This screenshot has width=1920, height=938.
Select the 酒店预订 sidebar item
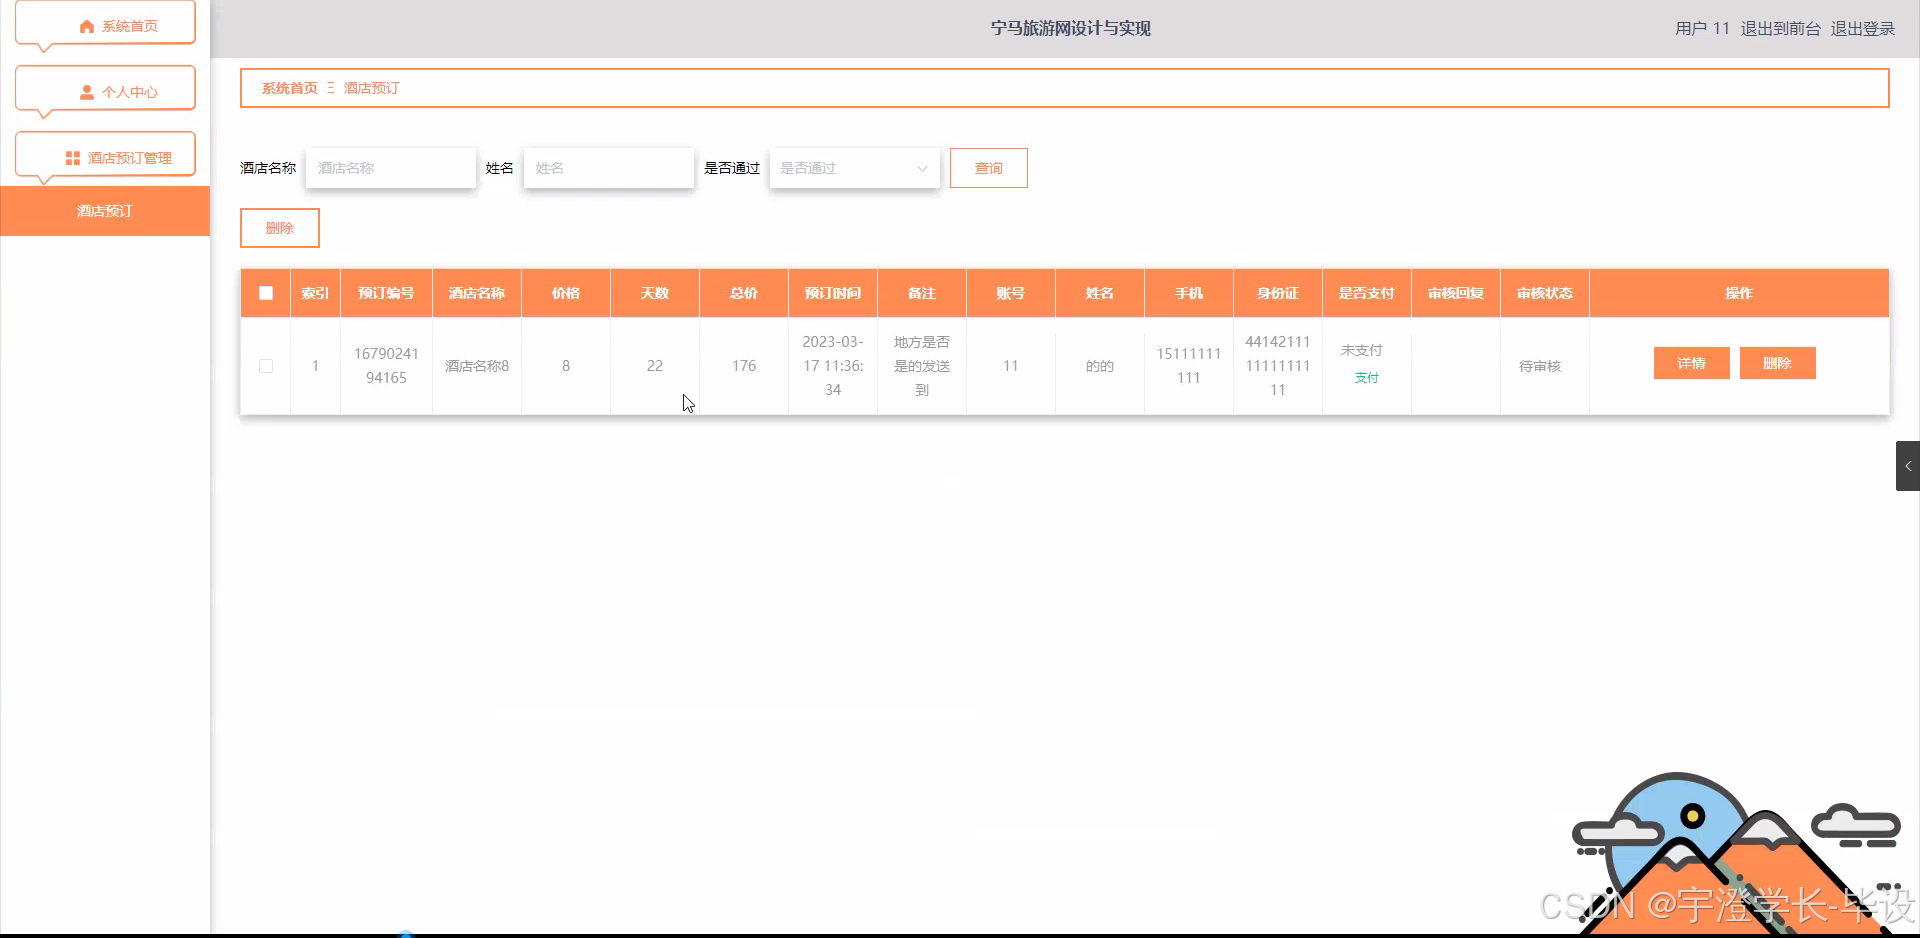coord(105,211)
